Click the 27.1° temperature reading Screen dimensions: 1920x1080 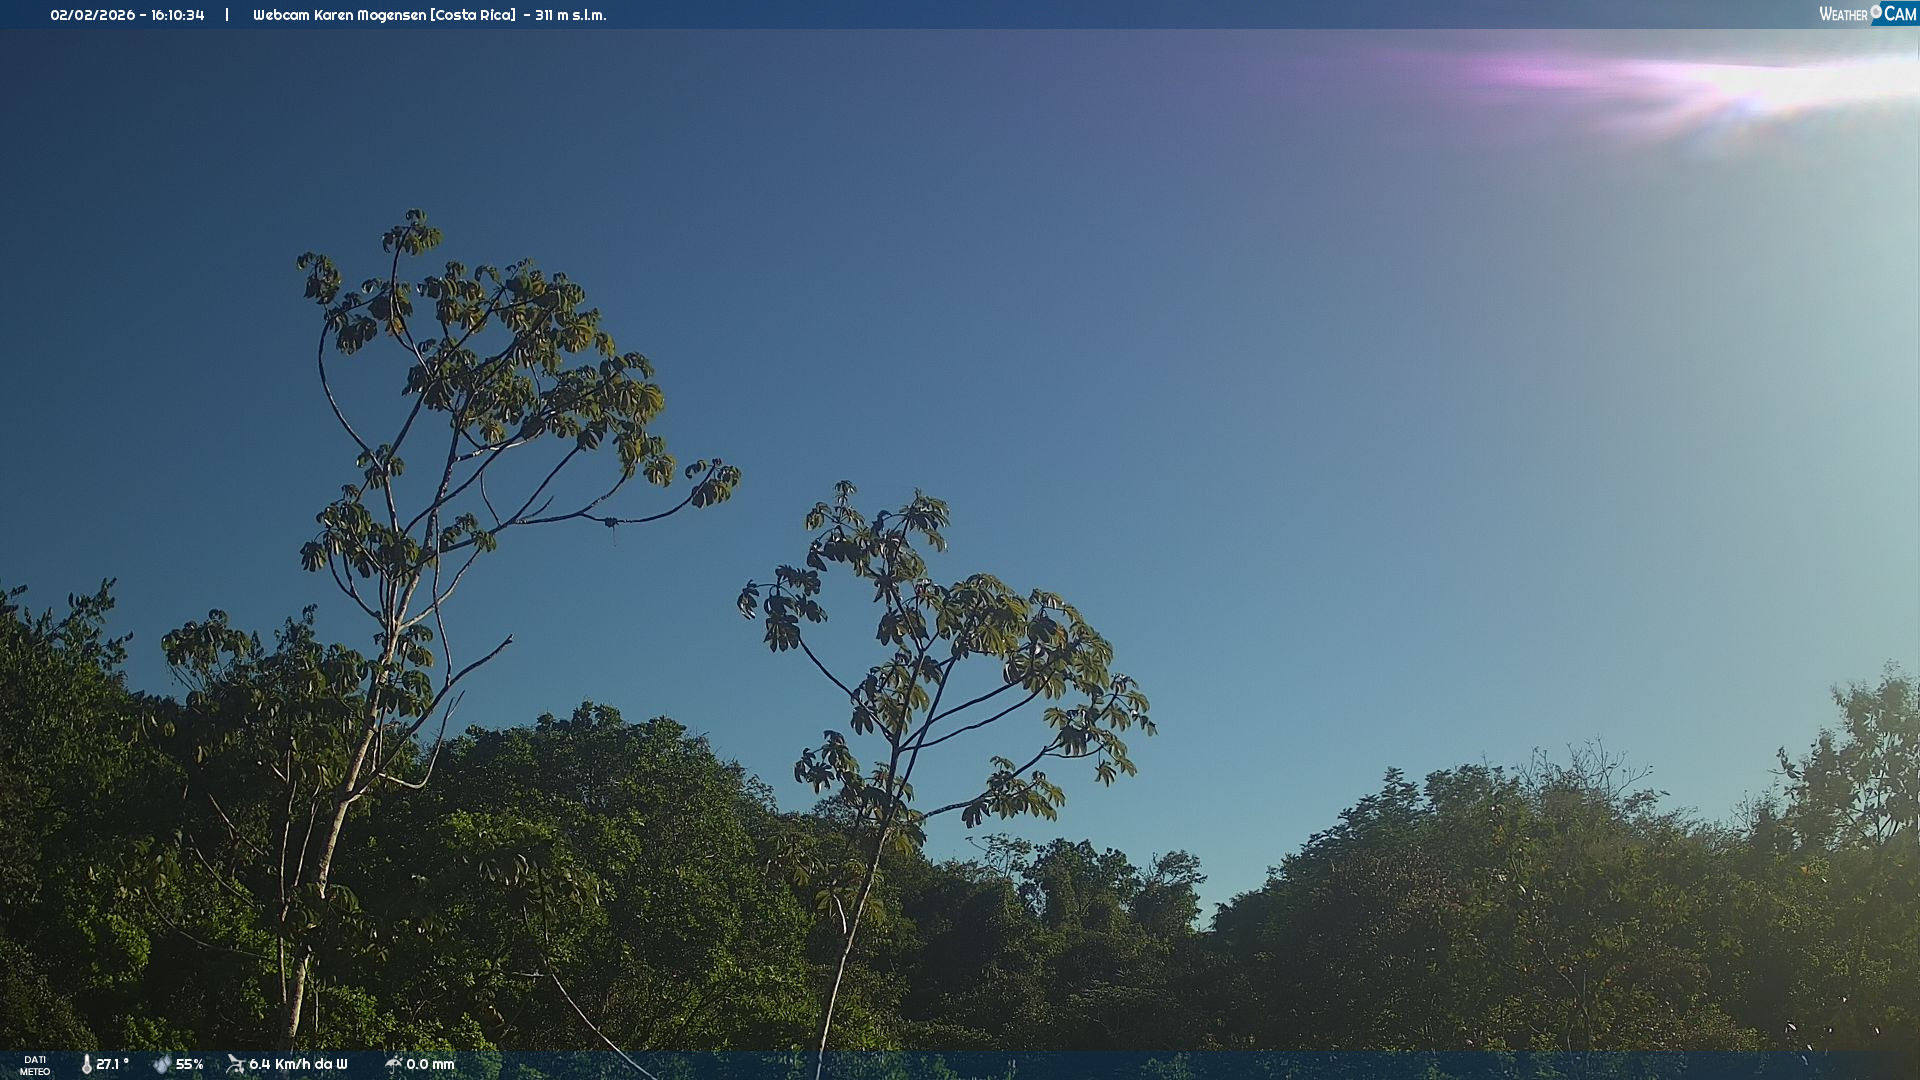(112, 1064)
